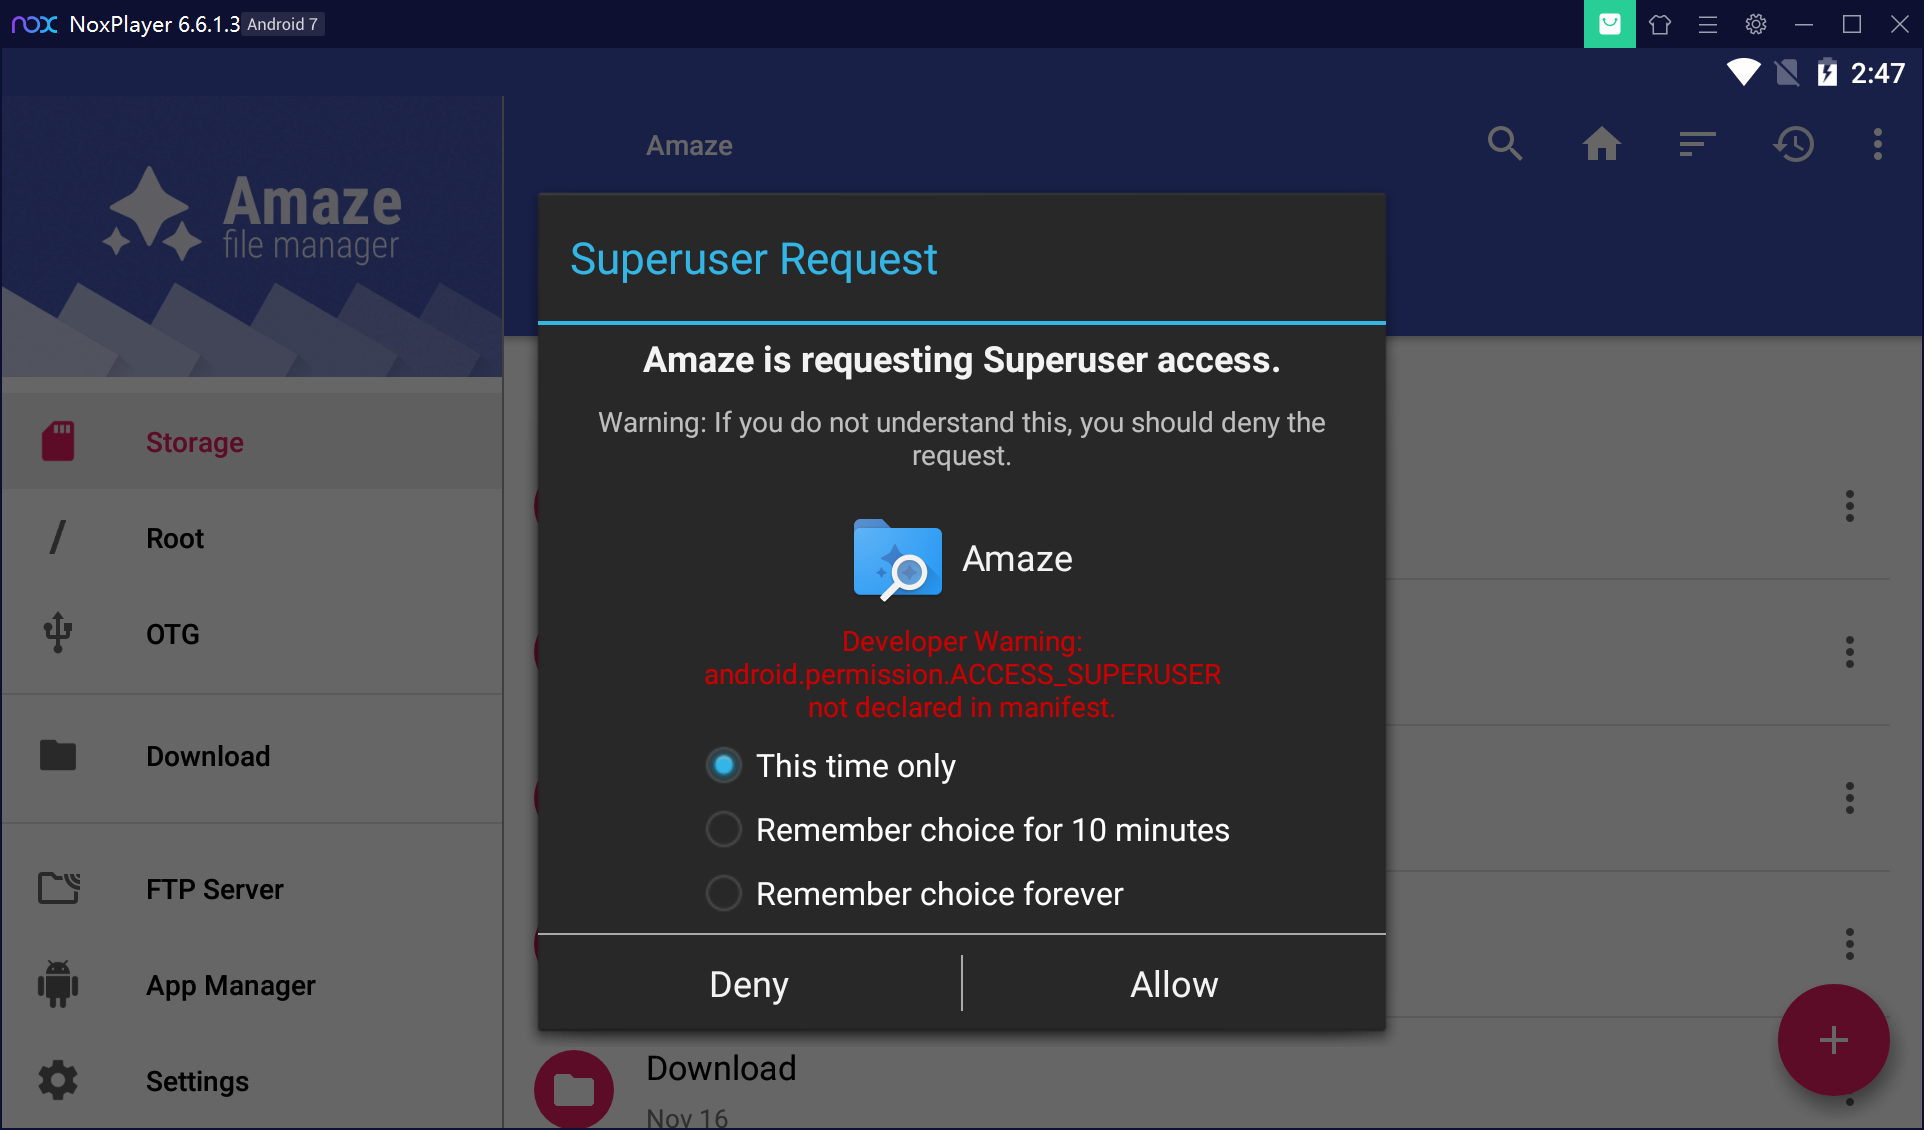
Task: Click the 2:47 clock
Action: tap(1878, 73)
